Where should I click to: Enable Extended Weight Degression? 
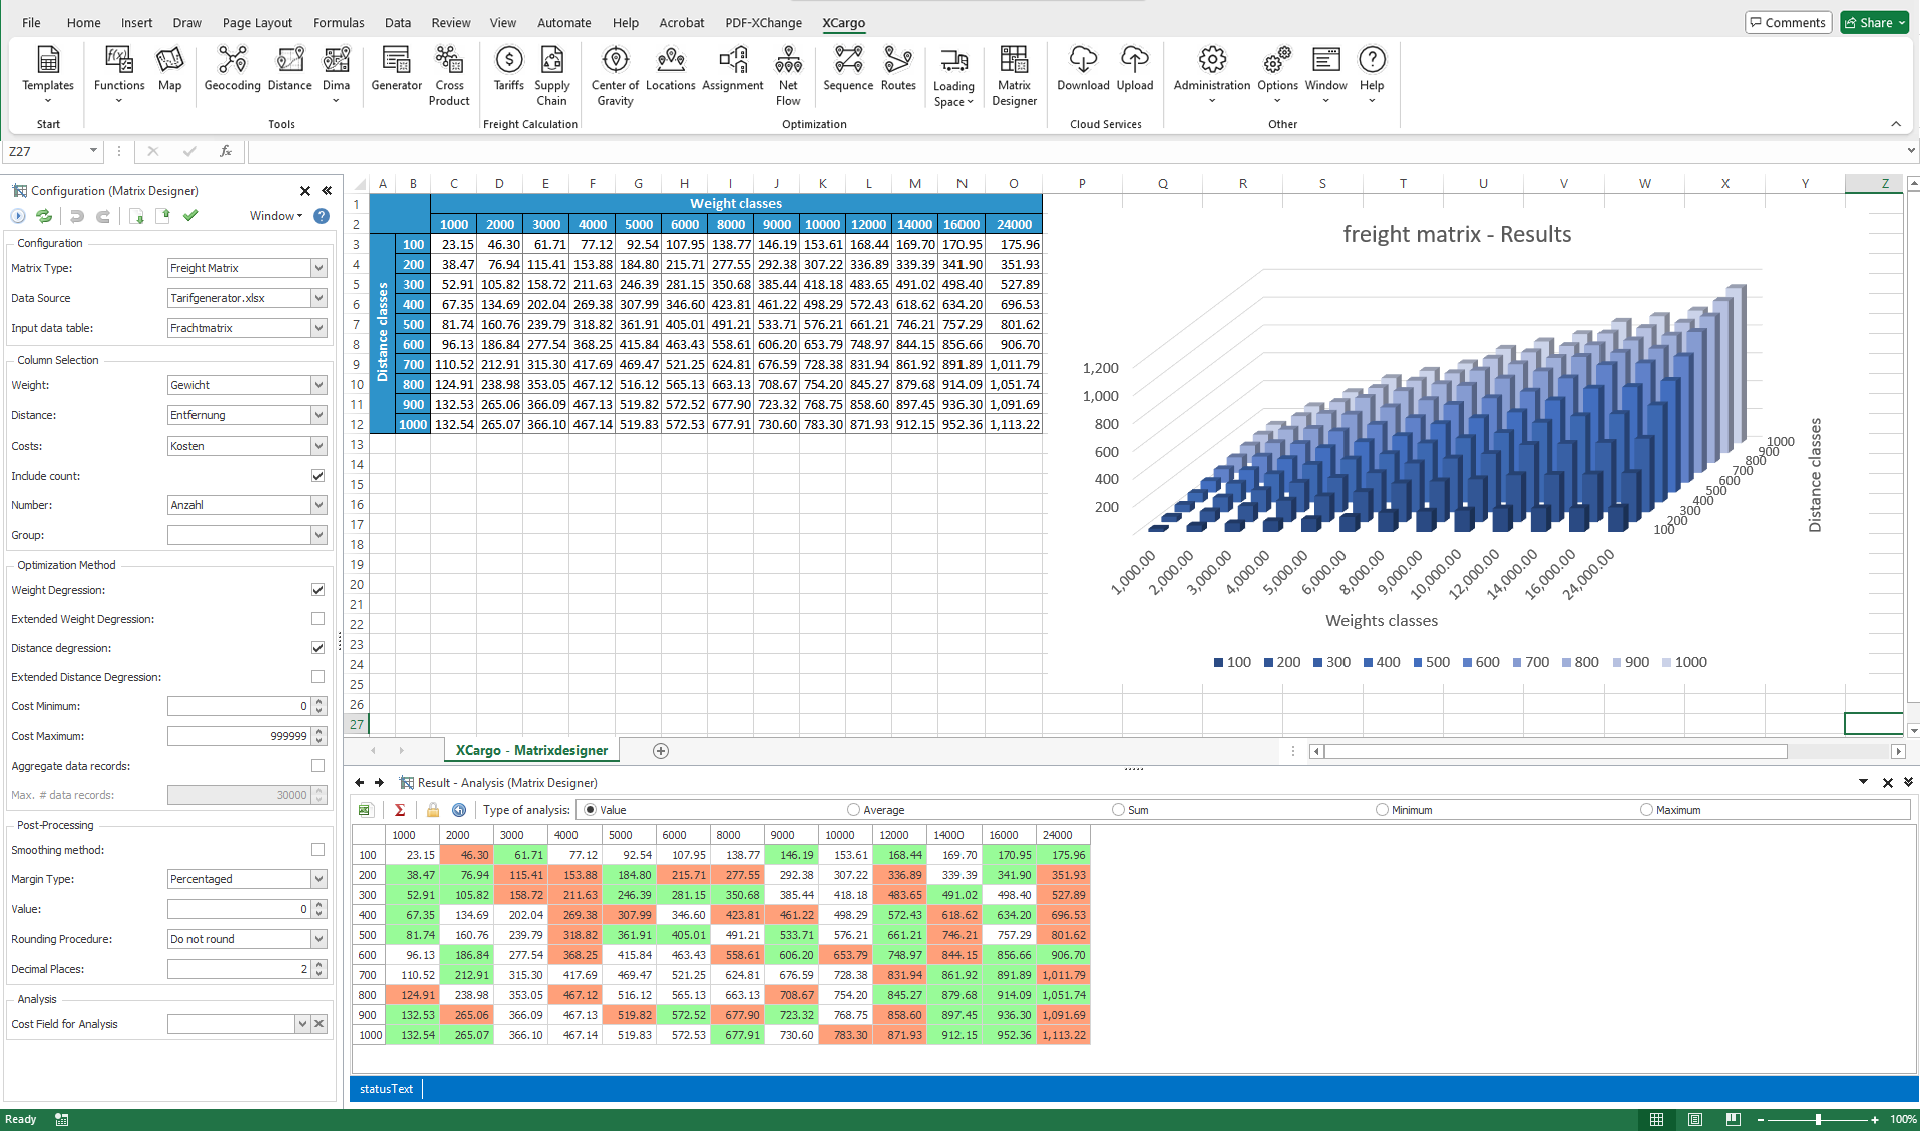click(317, 618)
